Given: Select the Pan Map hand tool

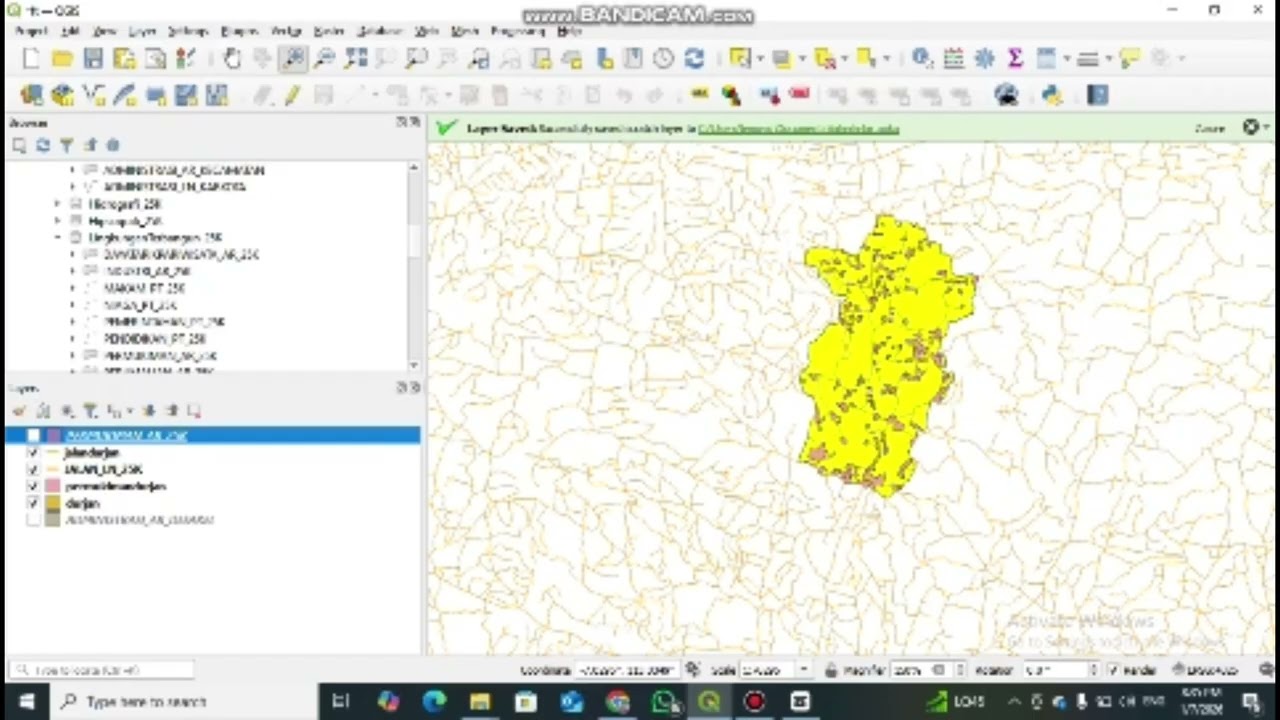Looking at the screenshot, I should 232,59.
